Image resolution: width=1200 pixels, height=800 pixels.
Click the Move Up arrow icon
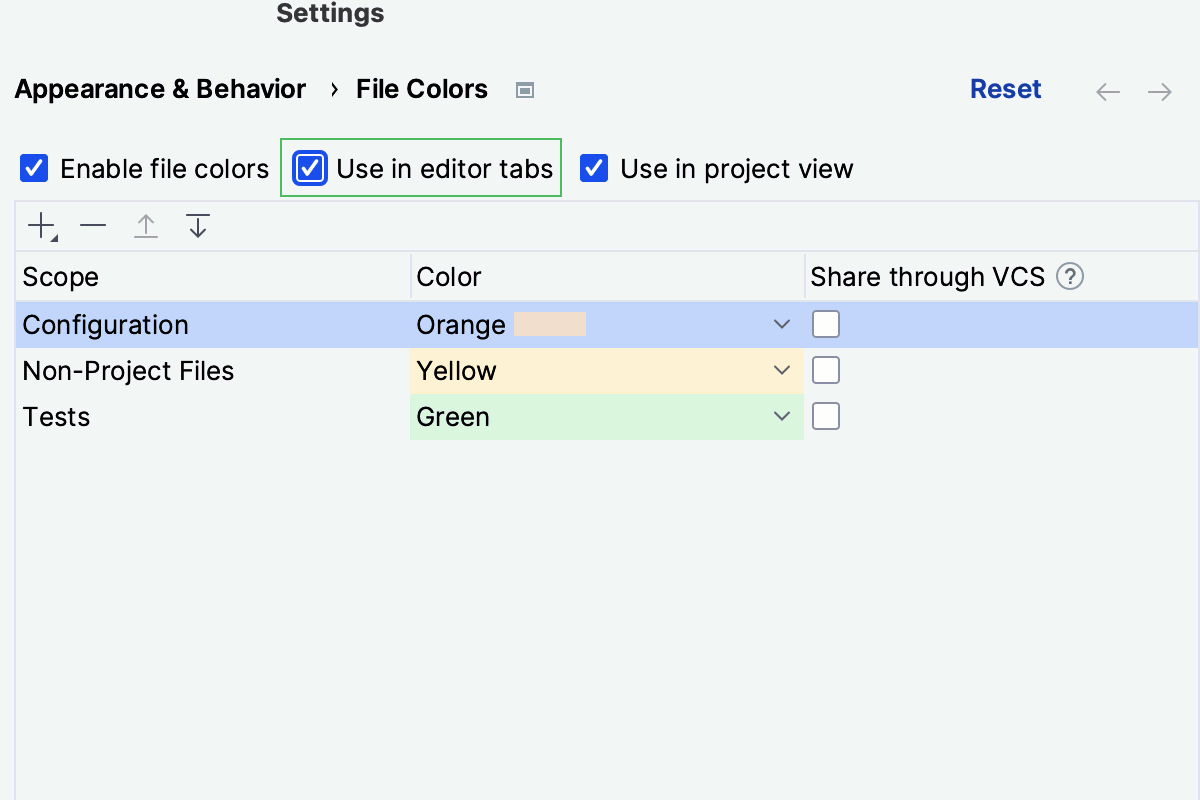(146, 225)
